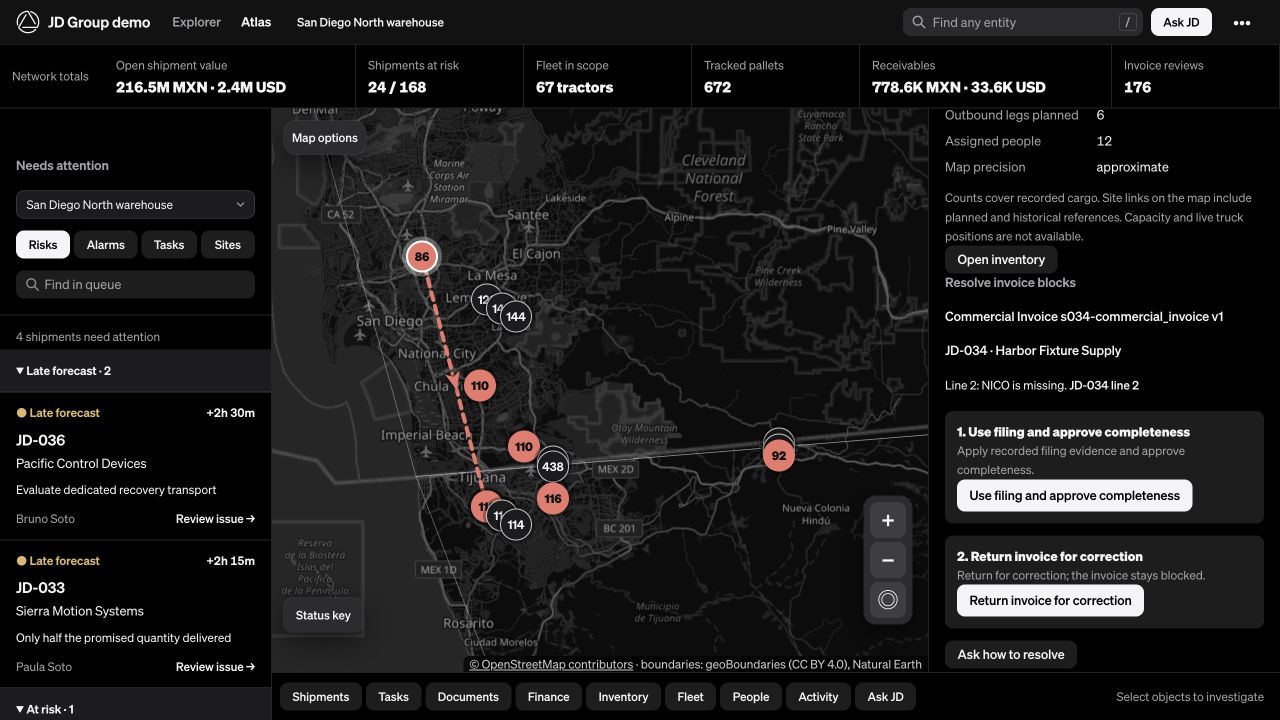Switch to Risks tab
The width and height of the screenshot is (1280, 720).
coord(43,245)
